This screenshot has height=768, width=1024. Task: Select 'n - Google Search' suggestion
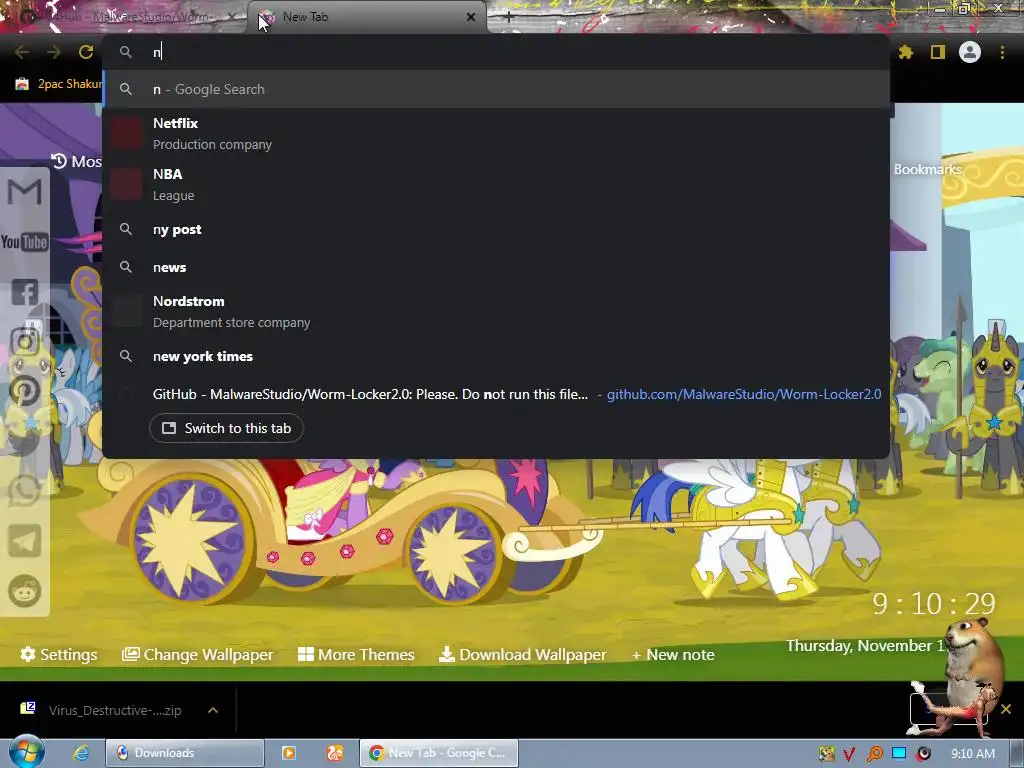coord(496,89)
